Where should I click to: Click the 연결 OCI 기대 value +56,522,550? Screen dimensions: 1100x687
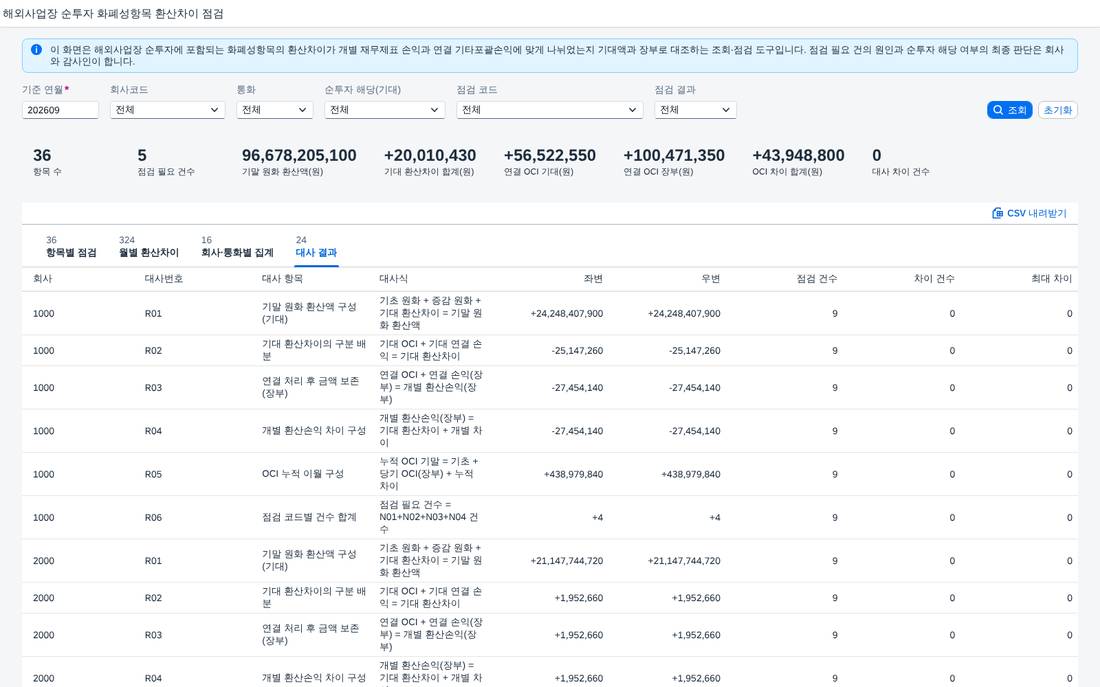550,155
